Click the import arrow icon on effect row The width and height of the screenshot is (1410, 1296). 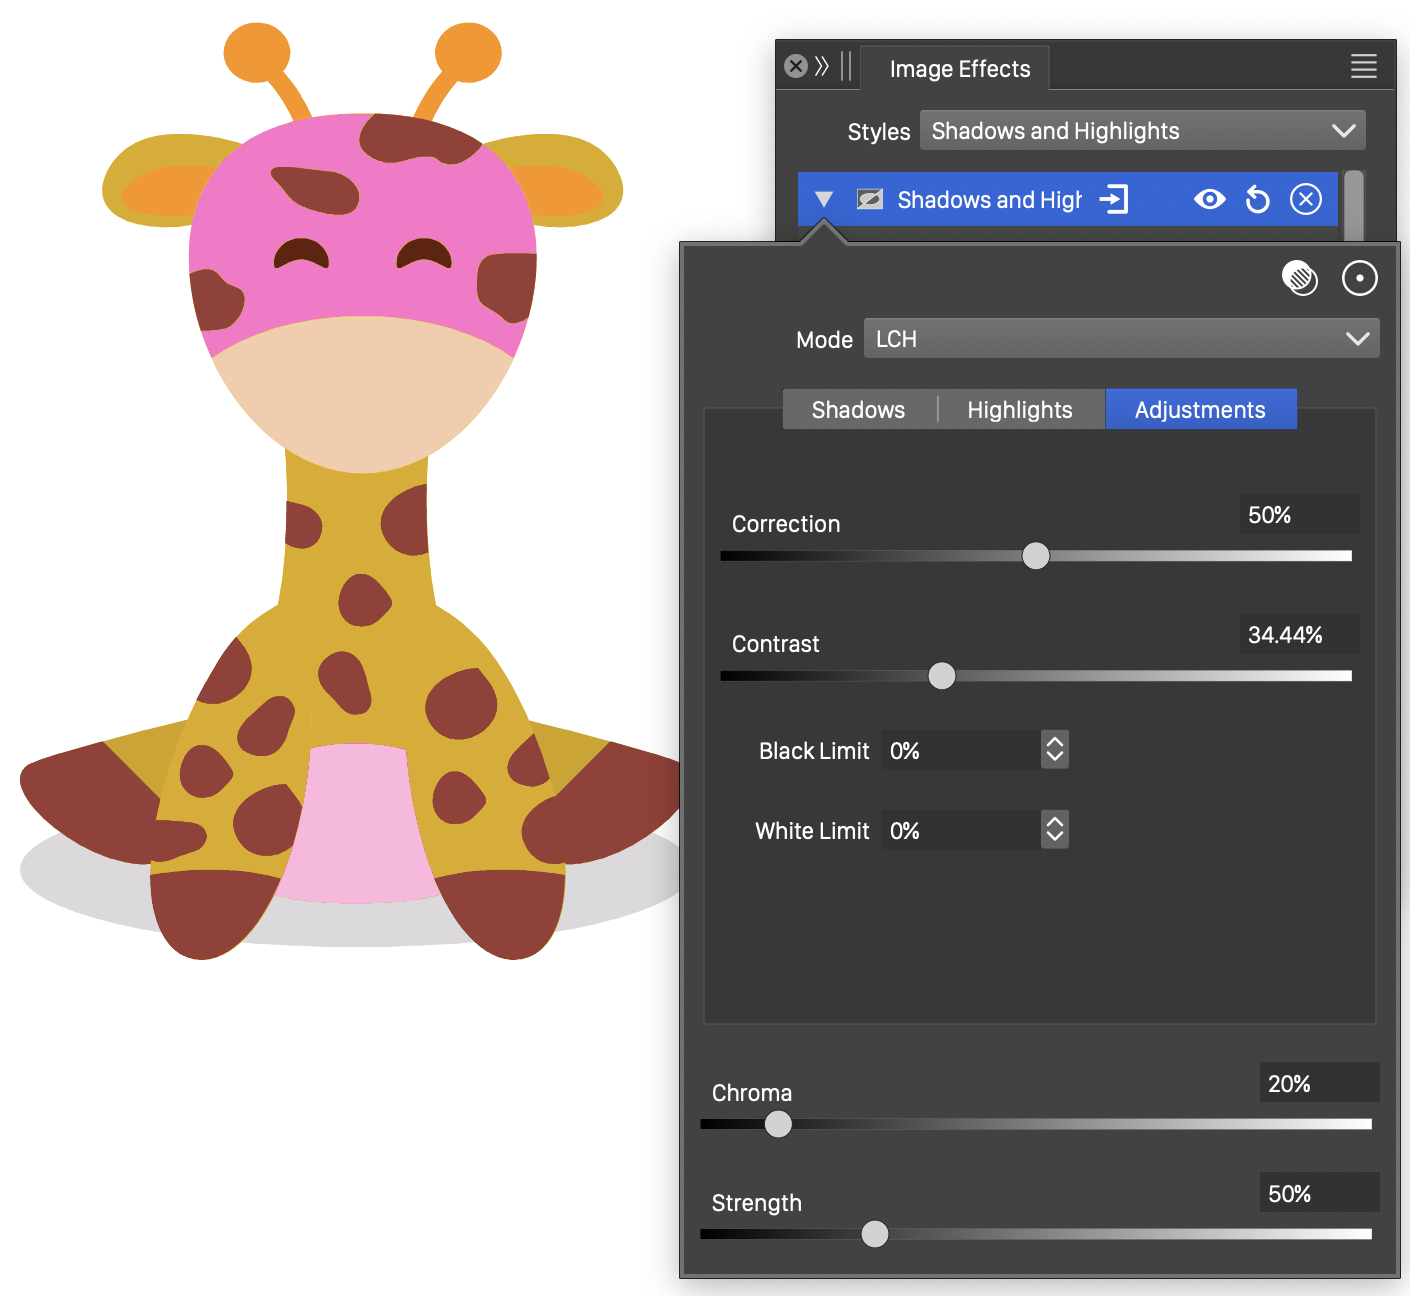(x=1114, y=200)
